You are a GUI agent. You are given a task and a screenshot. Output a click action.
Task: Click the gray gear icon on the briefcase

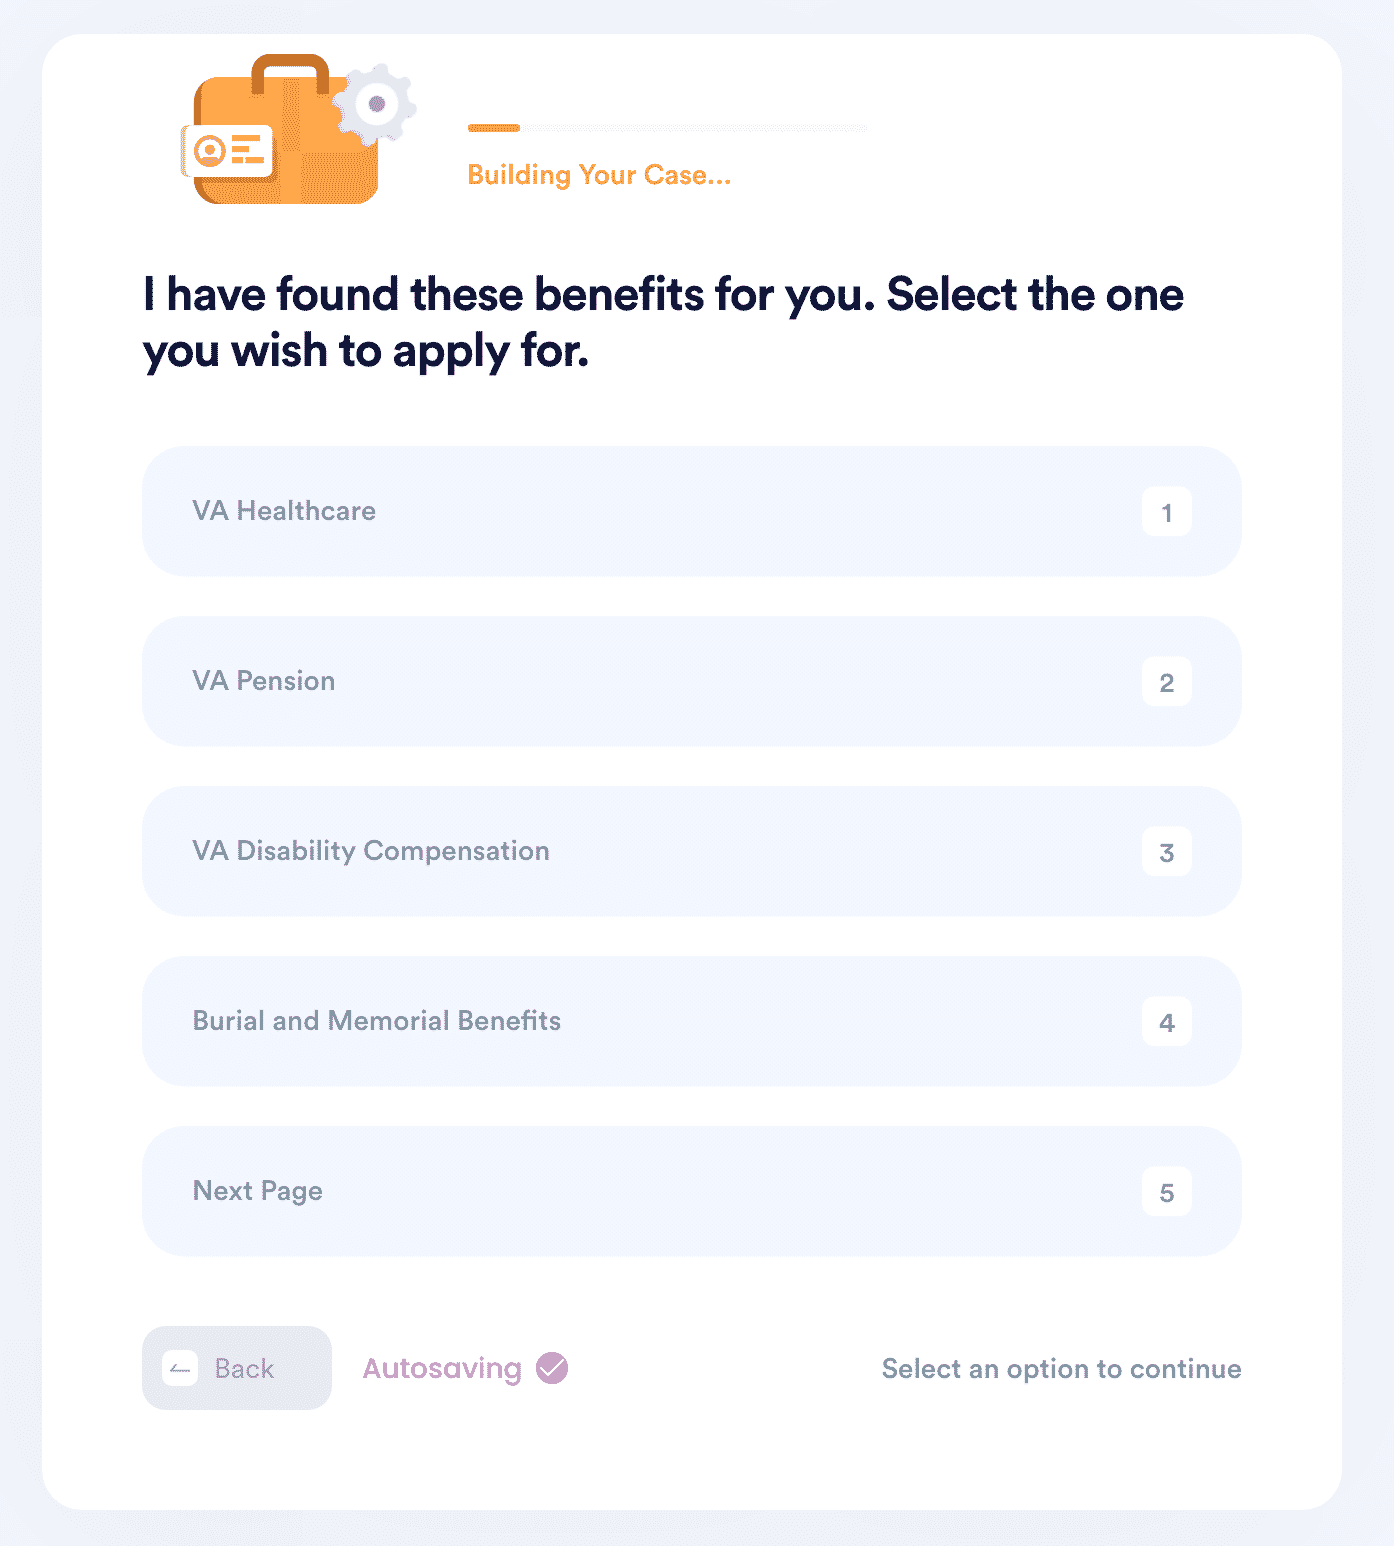[375, 104]
